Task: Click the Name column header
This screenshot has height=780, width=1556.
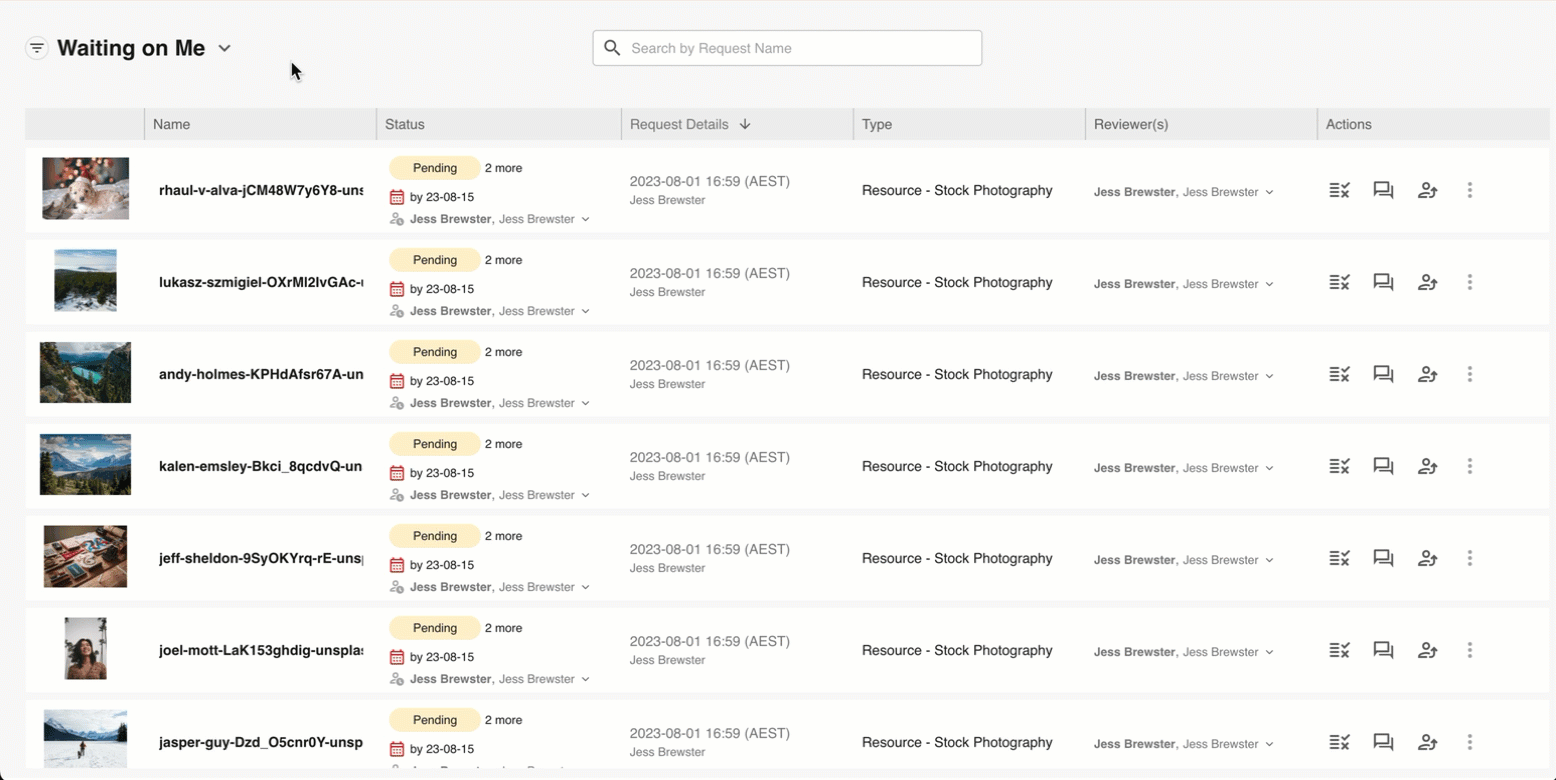Action: click(172, 124)
